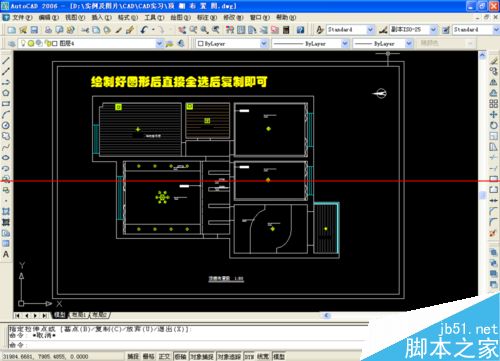Viewport: 500px width, 361px height.
Task: Toggle 栅格 grid display in status bar
Action: (x=149, y=356)
